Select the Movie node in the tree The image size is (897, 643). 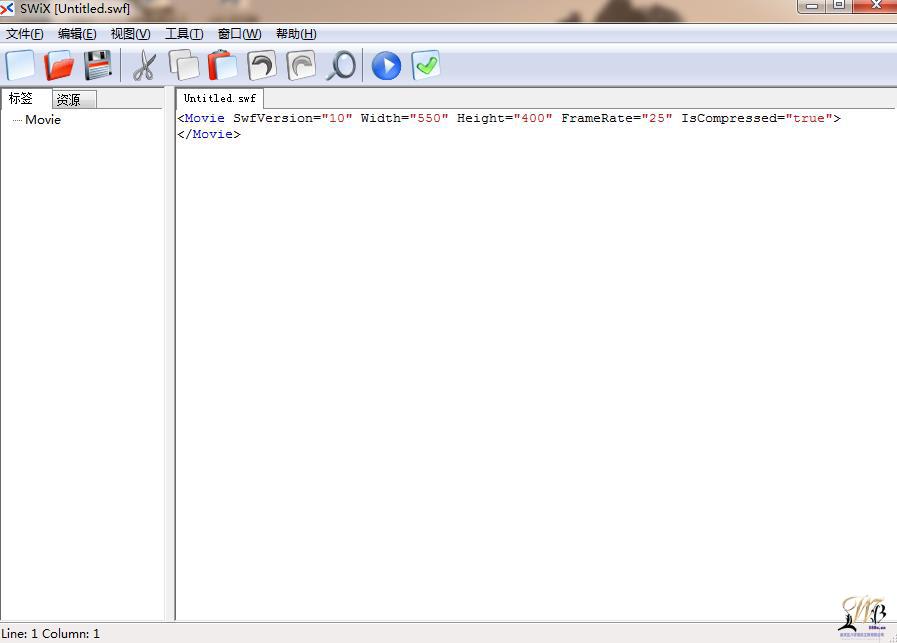point(43,120)
